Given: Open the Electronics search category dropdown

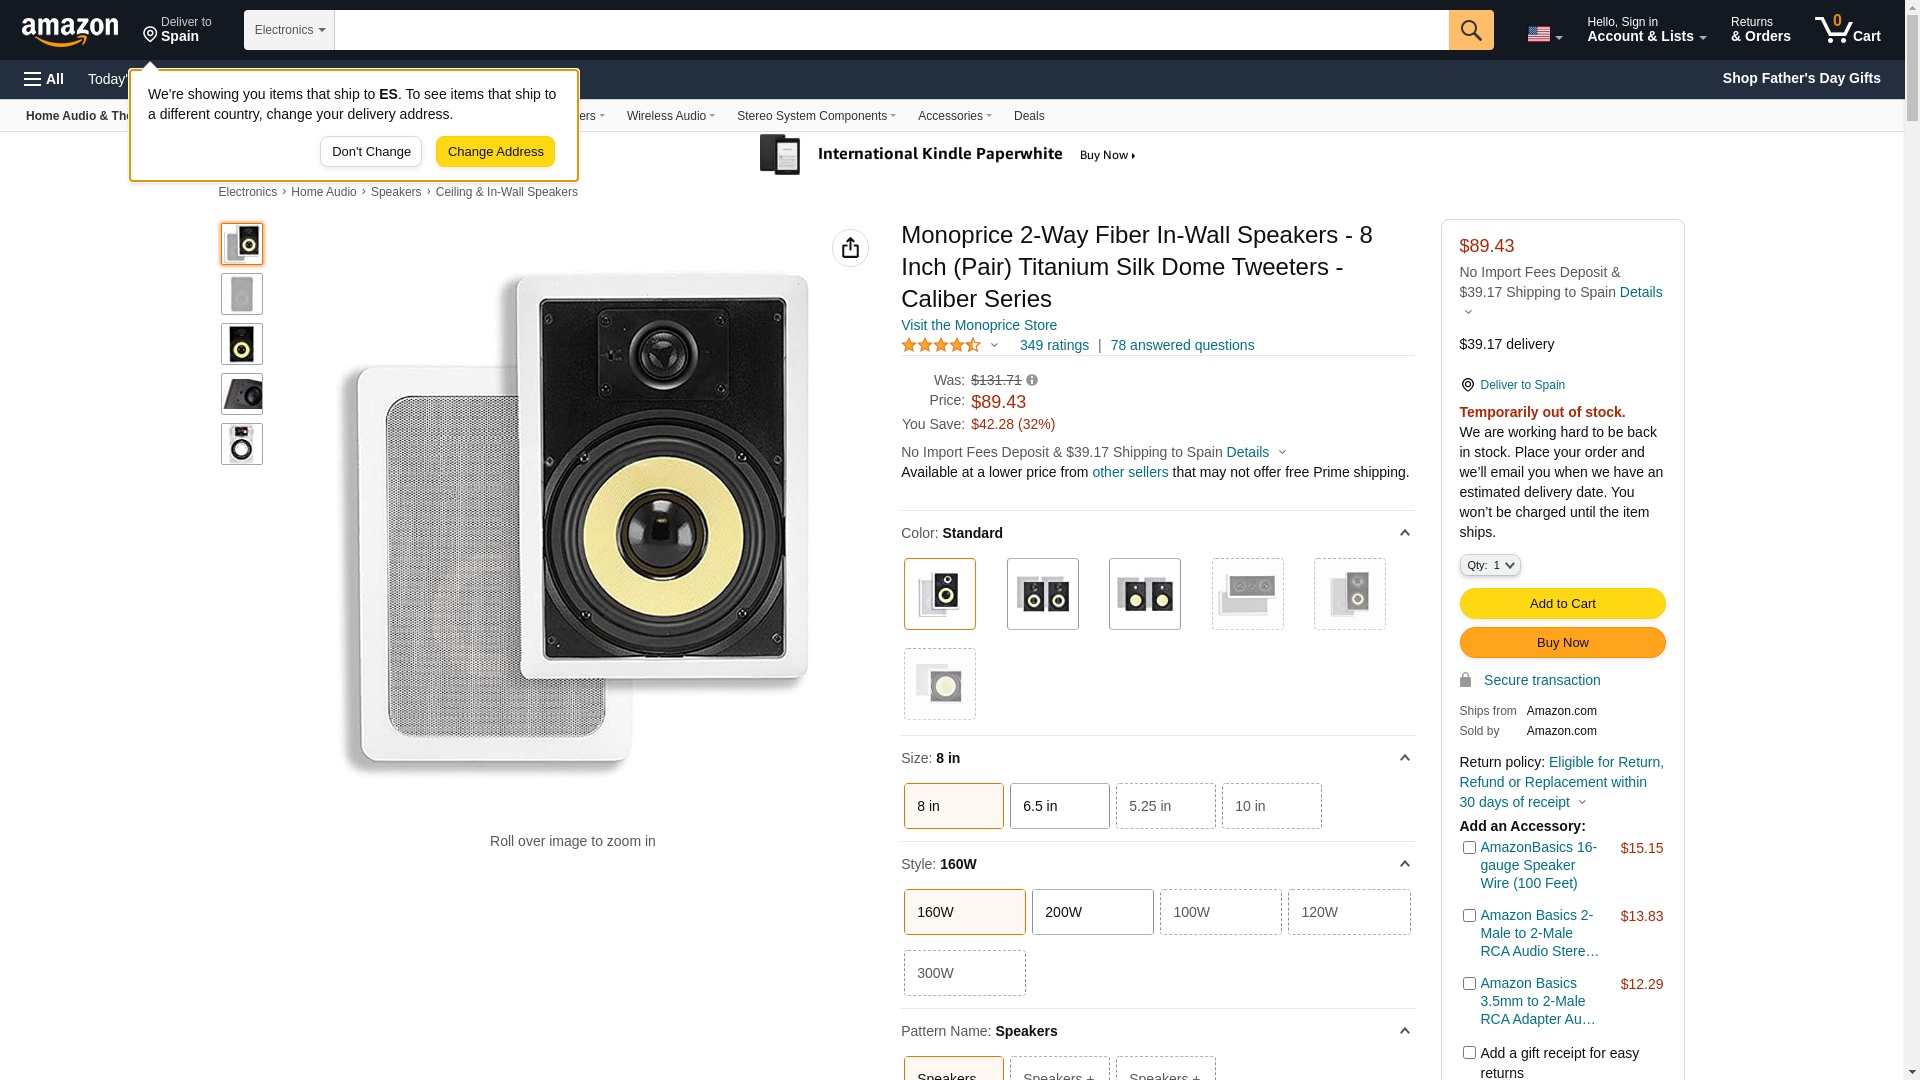Looking at the screenshot, I should (x=289, y=30).
